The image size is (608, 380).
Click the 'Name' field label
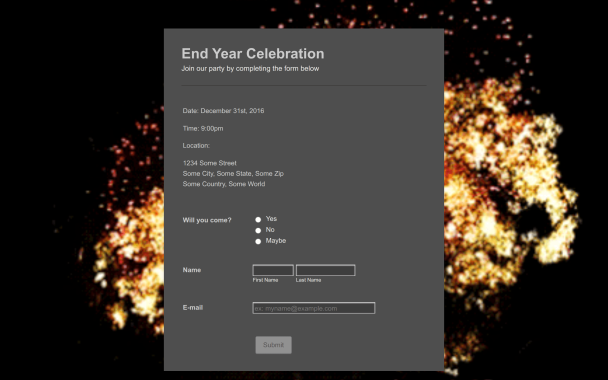[192, 270]
